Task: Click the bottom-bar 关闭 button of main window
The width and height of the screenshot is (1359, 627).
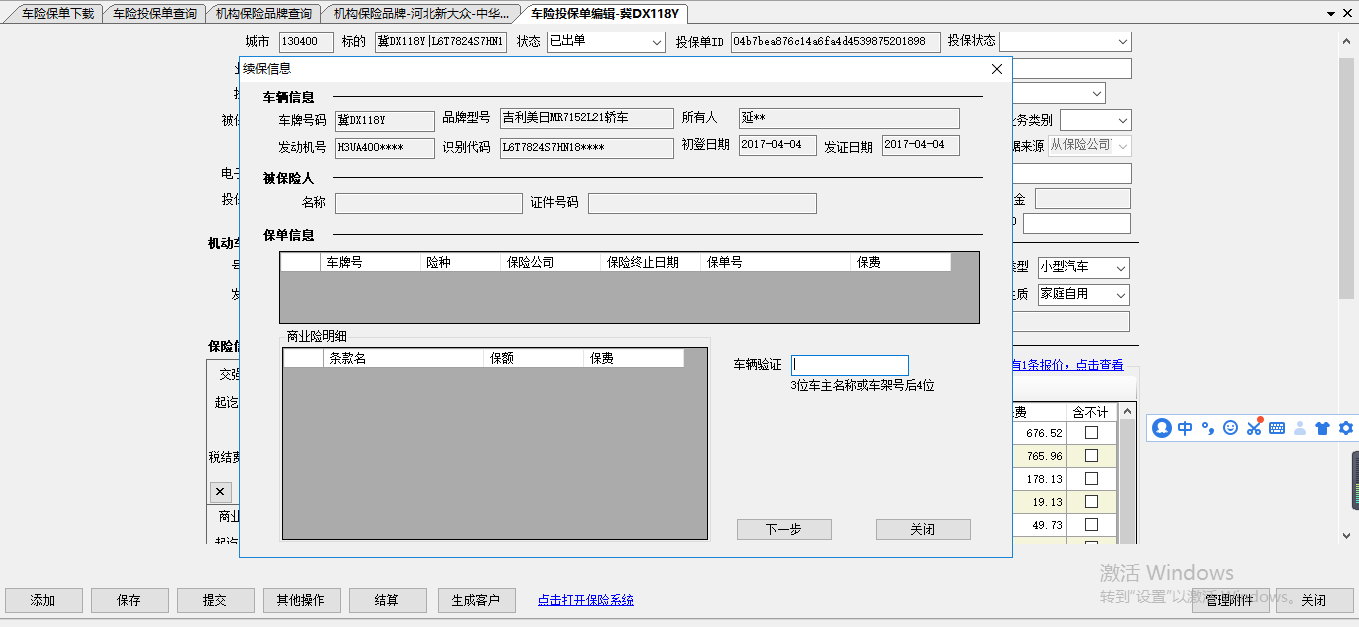Action: pyautogui.click(x=1314, y=600)
